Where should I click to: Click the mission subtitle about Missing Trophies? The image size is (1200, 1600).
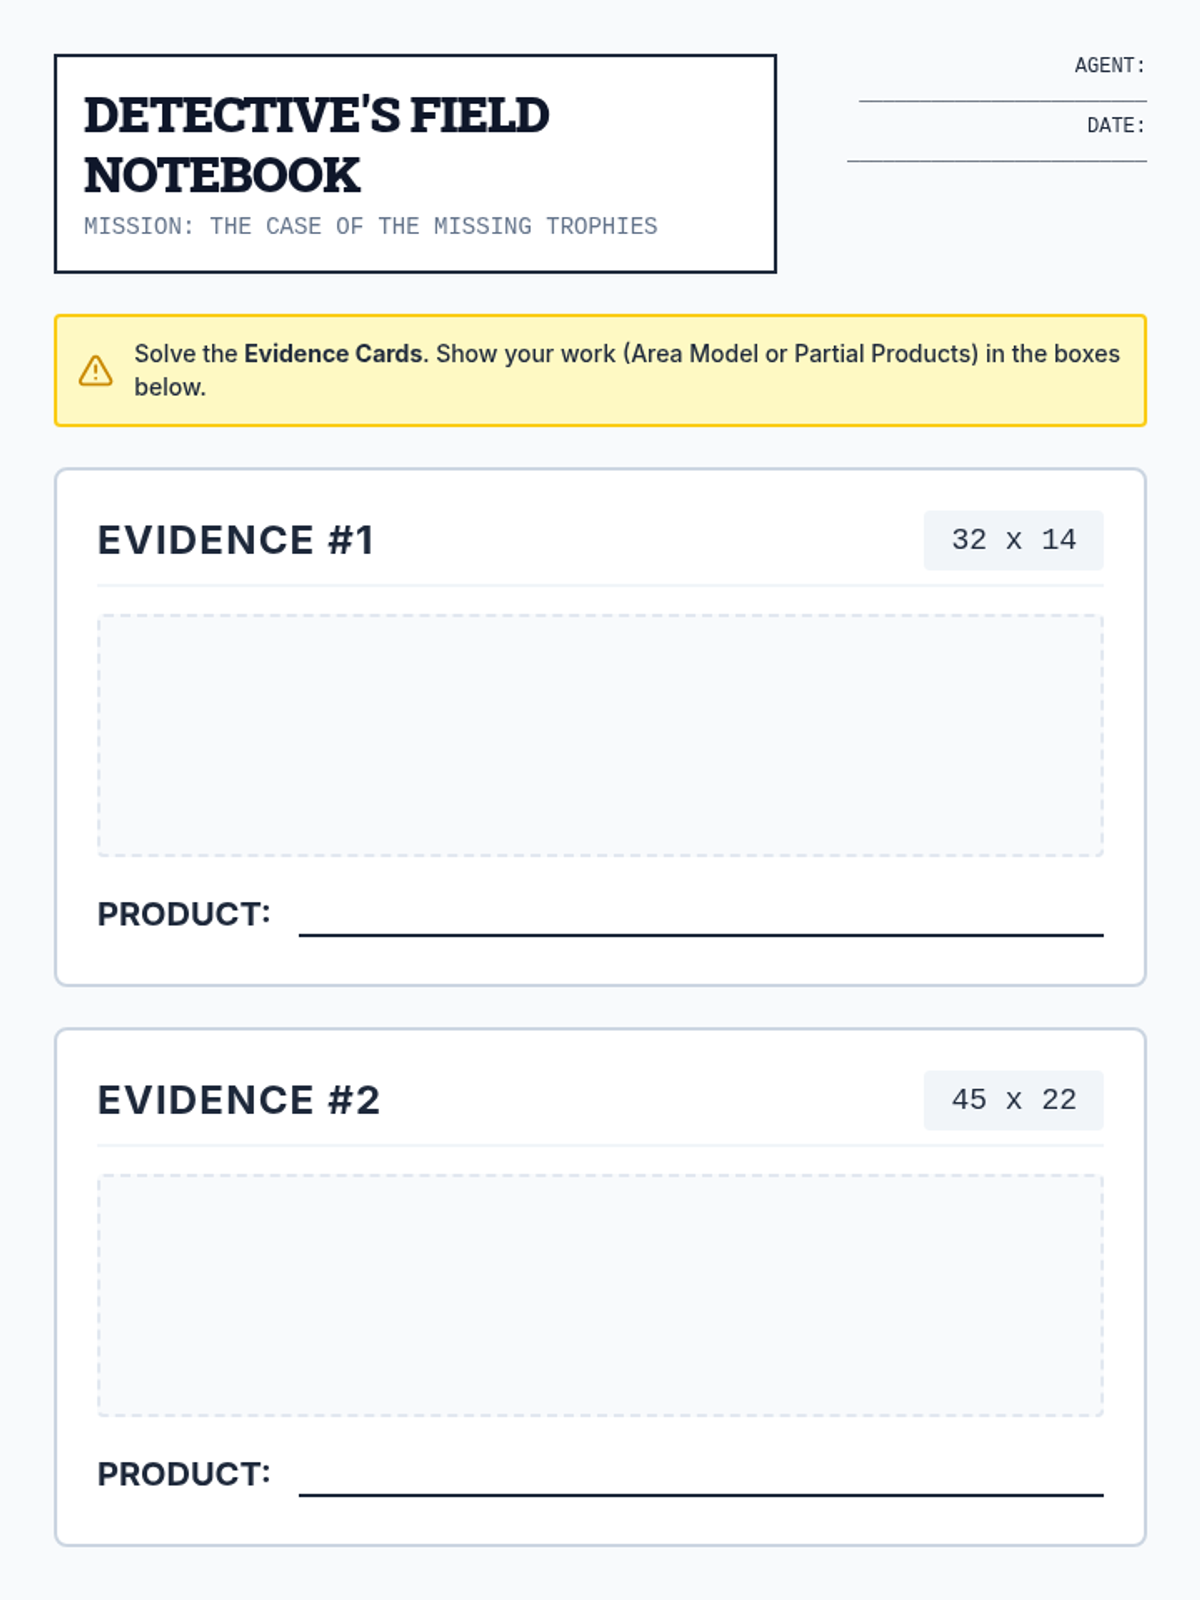(371, 226)
